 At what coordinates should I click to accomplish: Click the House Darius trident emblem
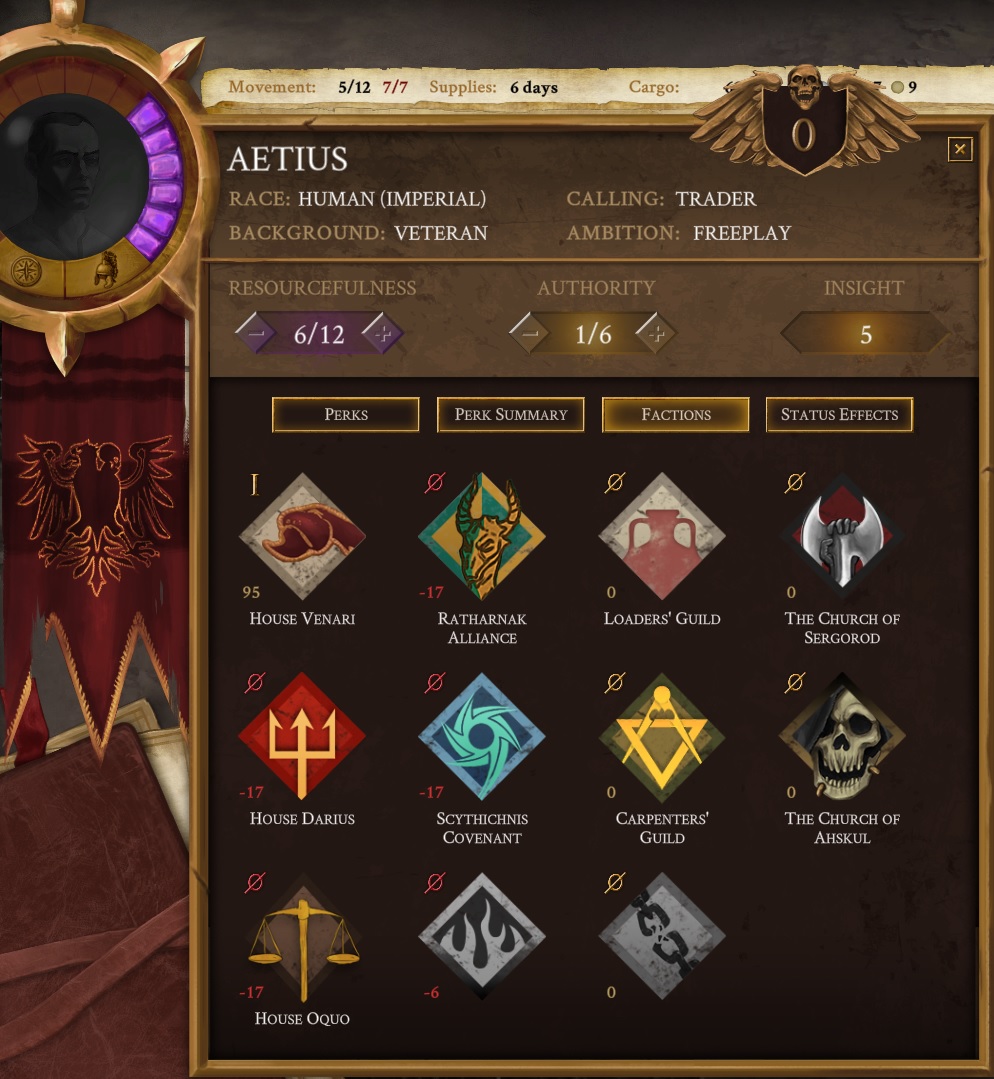click(302, 736)
